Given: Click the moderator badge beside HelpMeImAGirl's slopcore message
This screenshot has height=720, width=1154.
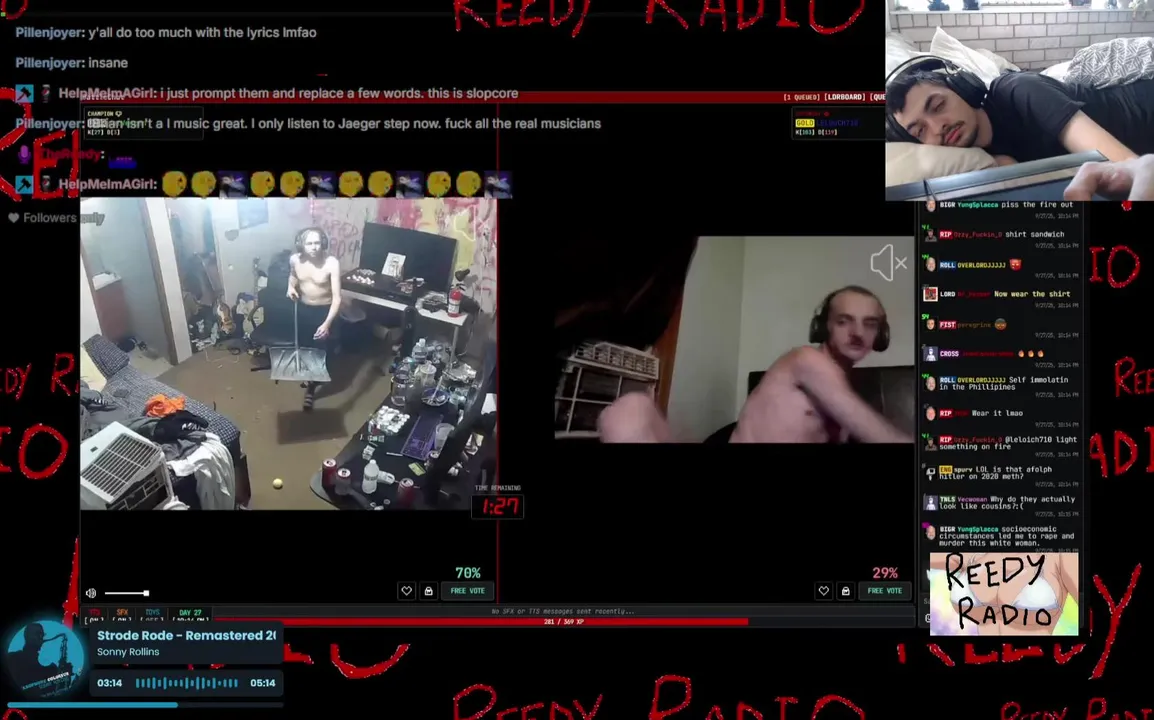Looking at the screenshot, I should tap(24, 93).
